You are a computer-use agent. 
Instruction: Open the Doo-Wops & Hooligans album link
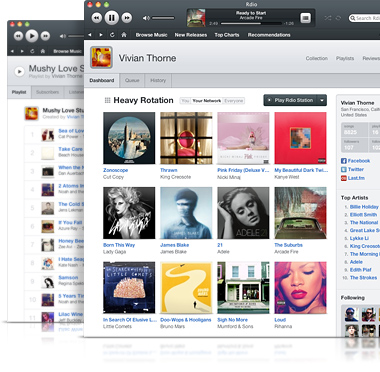coord(186,320)
